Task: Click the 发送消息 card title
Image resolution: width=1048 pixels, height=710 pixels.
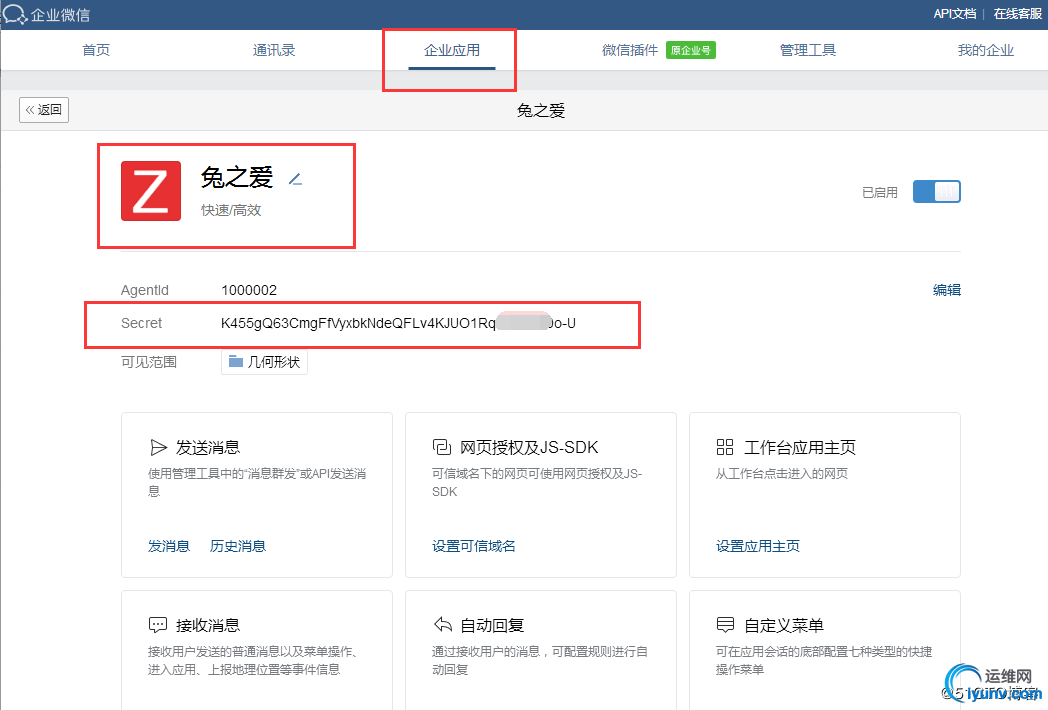Action: 208,447
